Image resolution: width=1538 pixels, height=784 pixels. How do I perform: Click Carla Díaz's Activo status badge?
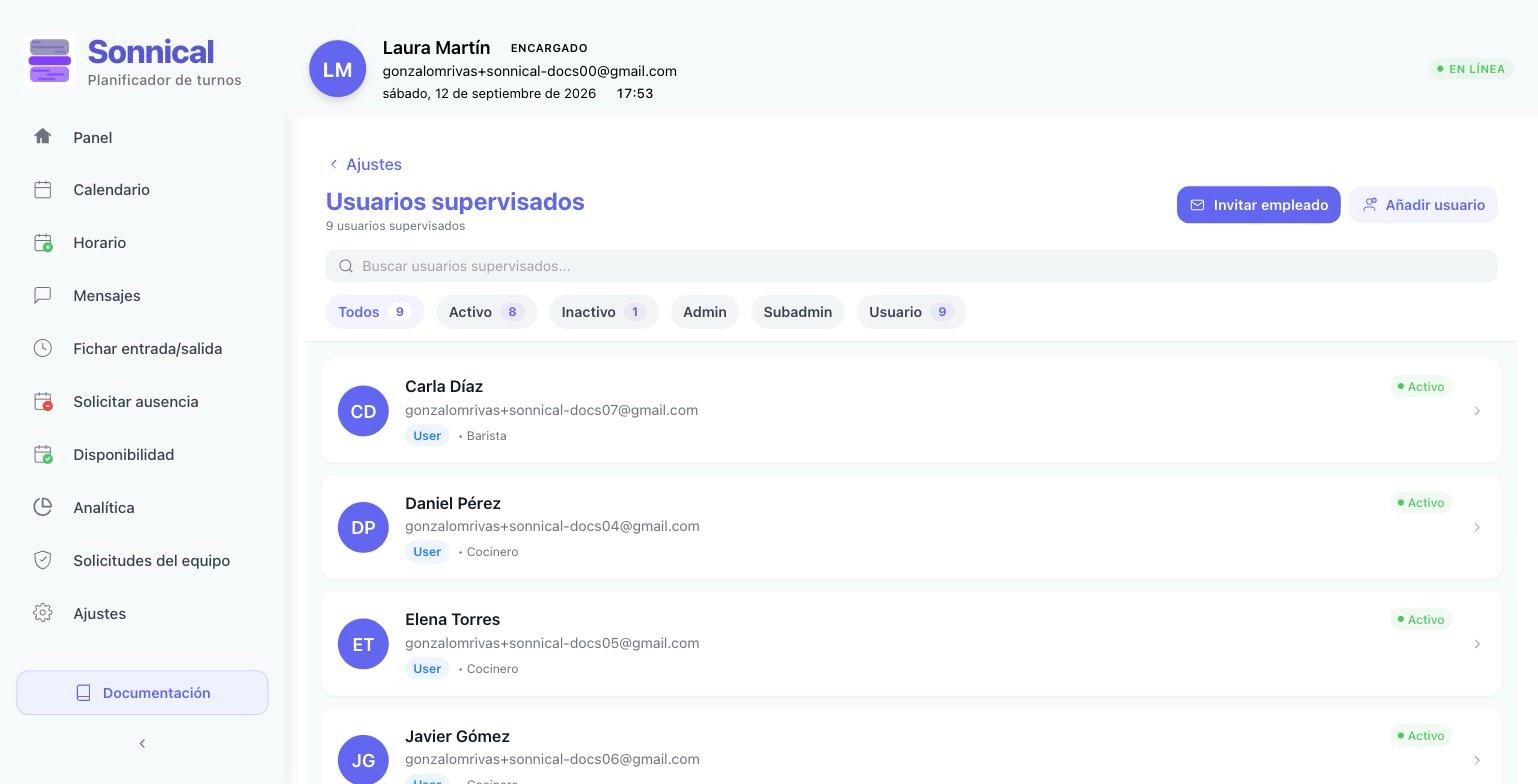[x=1420, y=386]
